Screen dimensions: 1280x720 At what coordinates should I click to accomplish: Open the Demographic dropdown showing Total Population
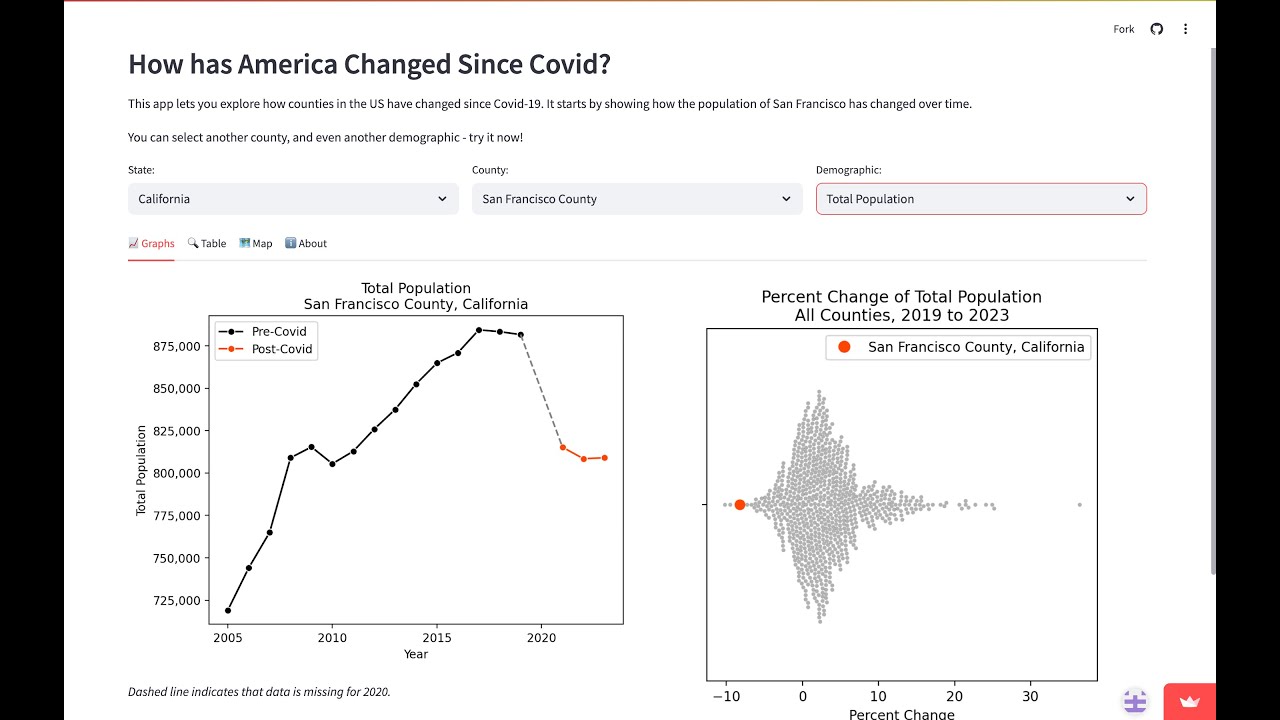pyautogui.click(x=981, y=199)
